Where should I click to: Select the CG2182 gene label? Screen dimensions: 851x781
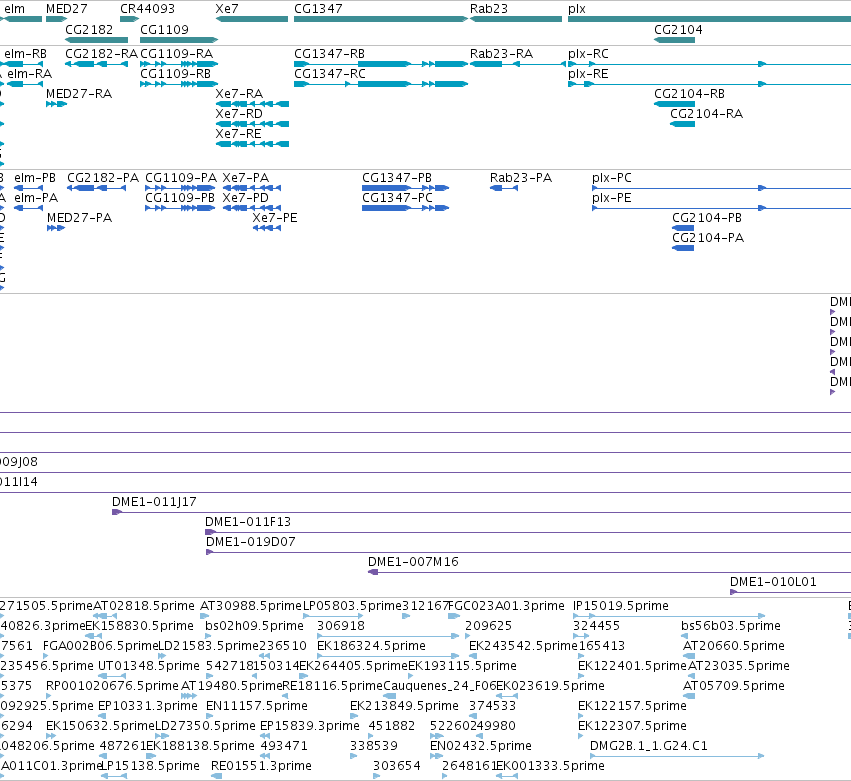(89, 29)
